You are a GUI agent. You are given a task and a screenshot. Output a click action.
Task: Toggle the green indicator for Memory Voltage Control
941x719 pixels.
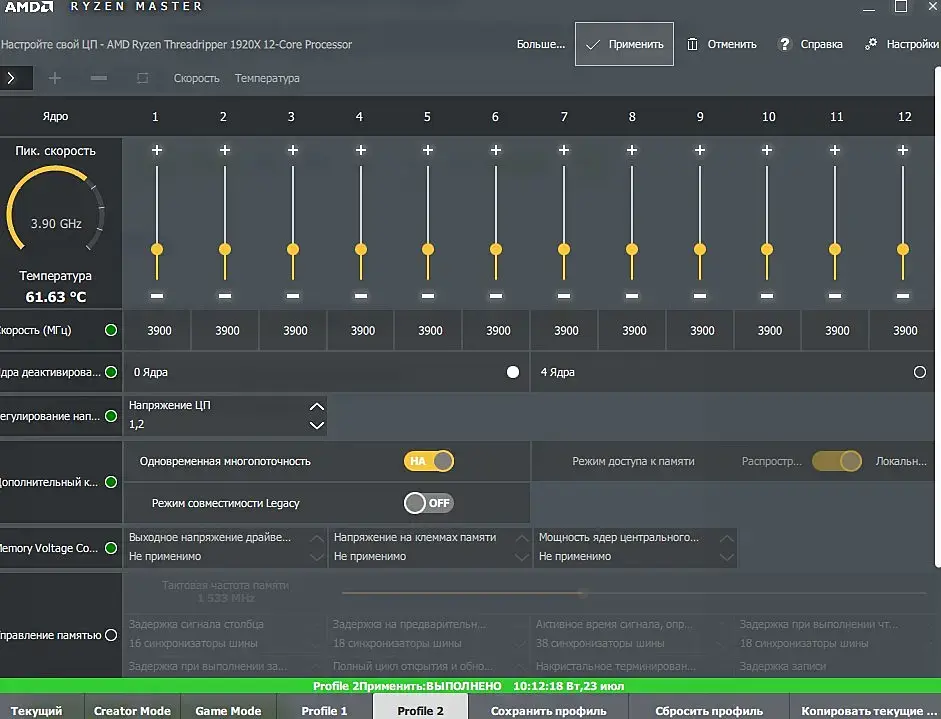[x=111, y=548]
